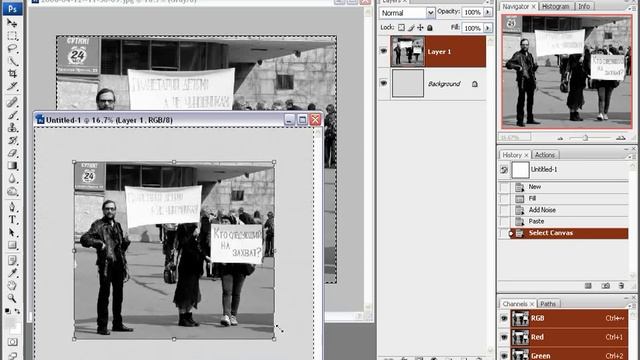Select the Rectangular Marquee tool
Image resolution: width=640 pixels, height=360 pixels.
point(12,36)
